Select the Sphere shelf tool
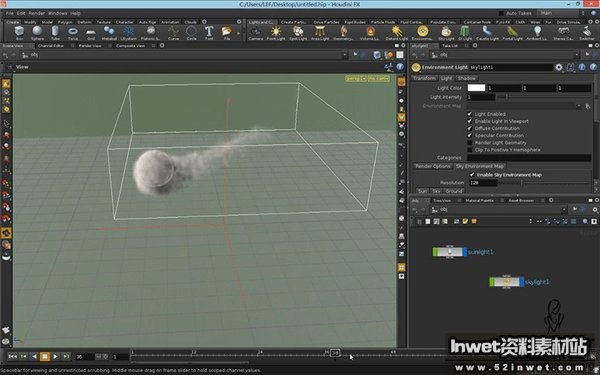This screenshot has width=600, height=375. [x=37, y=33]
